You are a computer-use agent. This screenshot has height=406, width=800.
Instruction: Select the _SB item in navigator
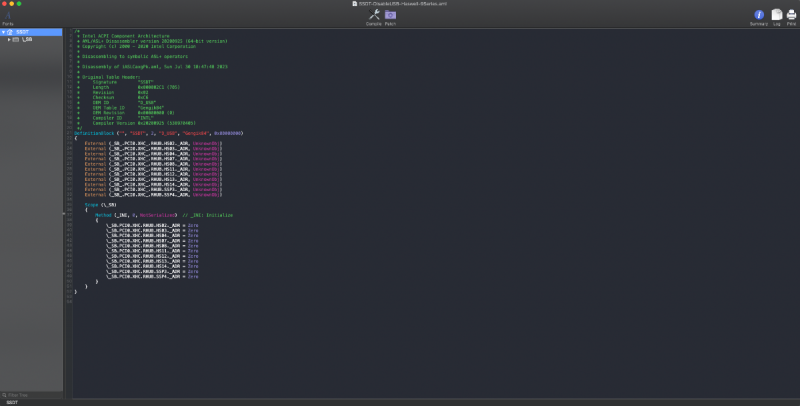click(28, 39)
